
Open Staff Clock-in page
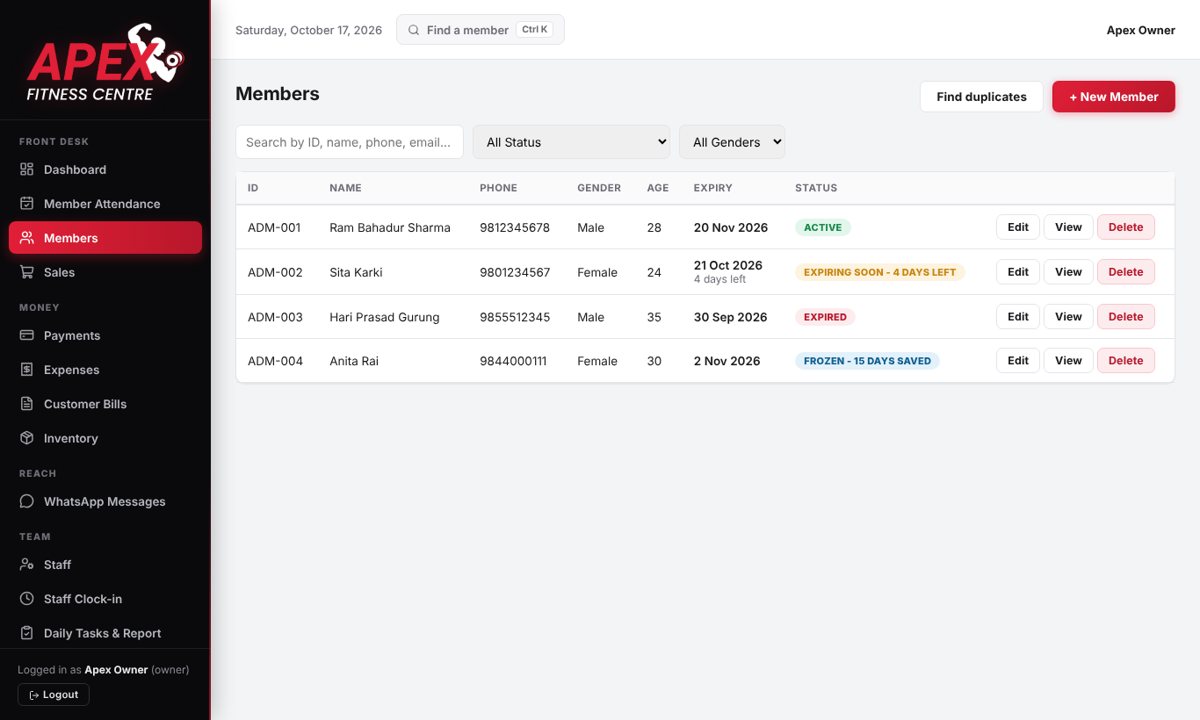tap(105, 599)
